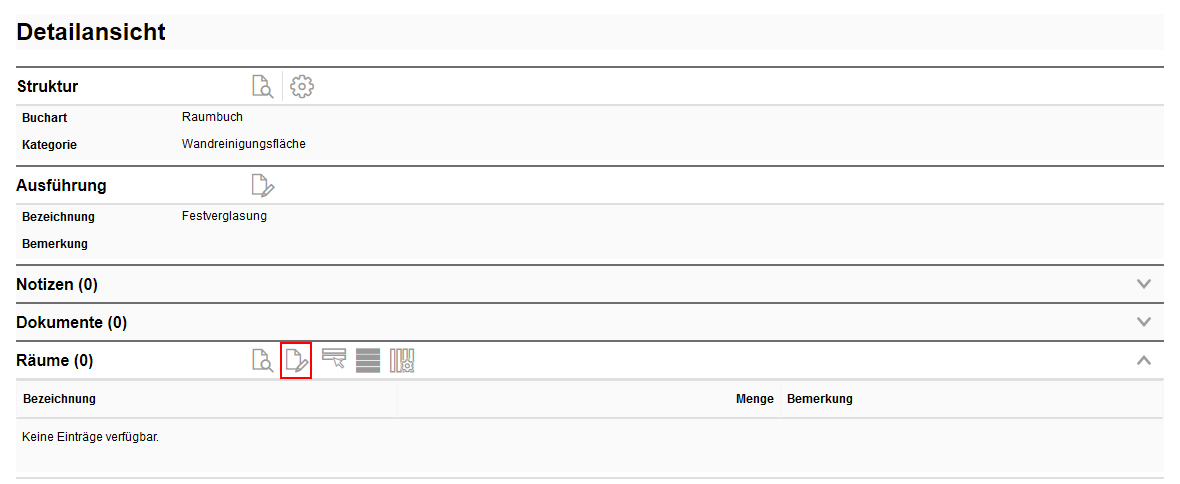
Task: Select the Festverglasung Bezeichnung value
Action: pos(224,216)
